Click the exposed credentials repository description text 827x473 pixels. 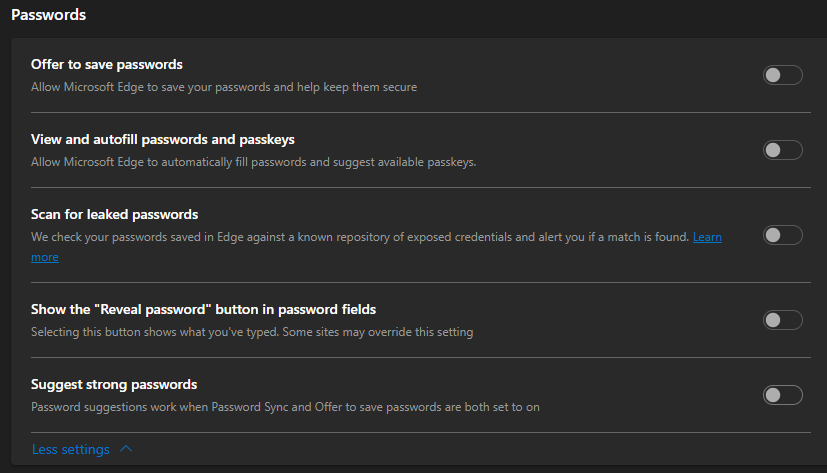click(360, 237)
